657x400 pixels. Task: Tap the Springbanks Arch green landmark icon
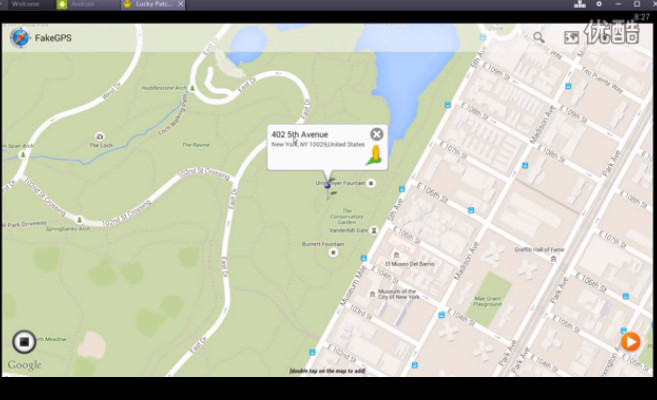click(x=79, y=219)
